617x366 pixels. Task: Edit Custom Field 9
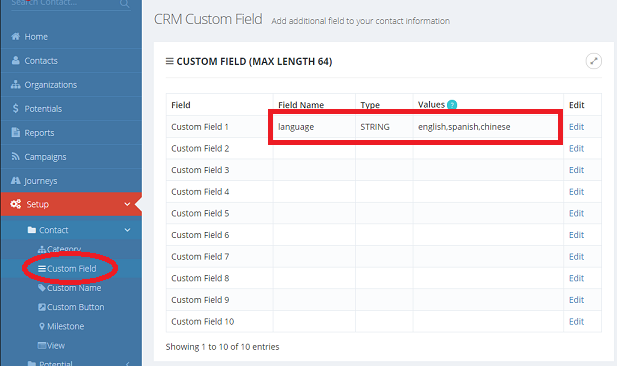(576, 300)
